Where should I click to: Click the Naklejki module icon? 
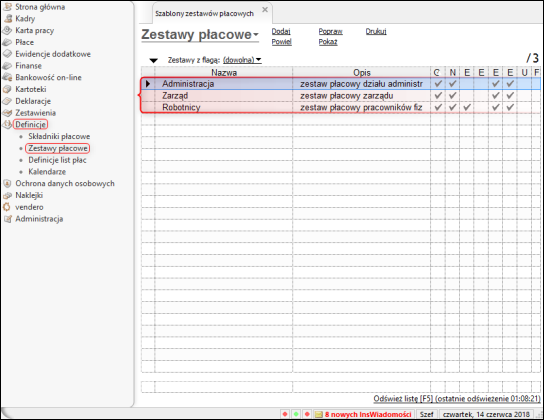point(7,195)
